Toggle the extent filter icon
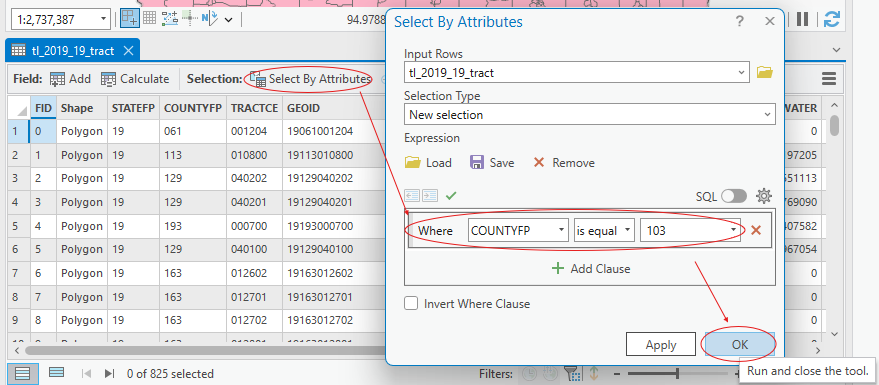Image resolution: width=879 pixels, height=385 pixels. pos(594,373)
